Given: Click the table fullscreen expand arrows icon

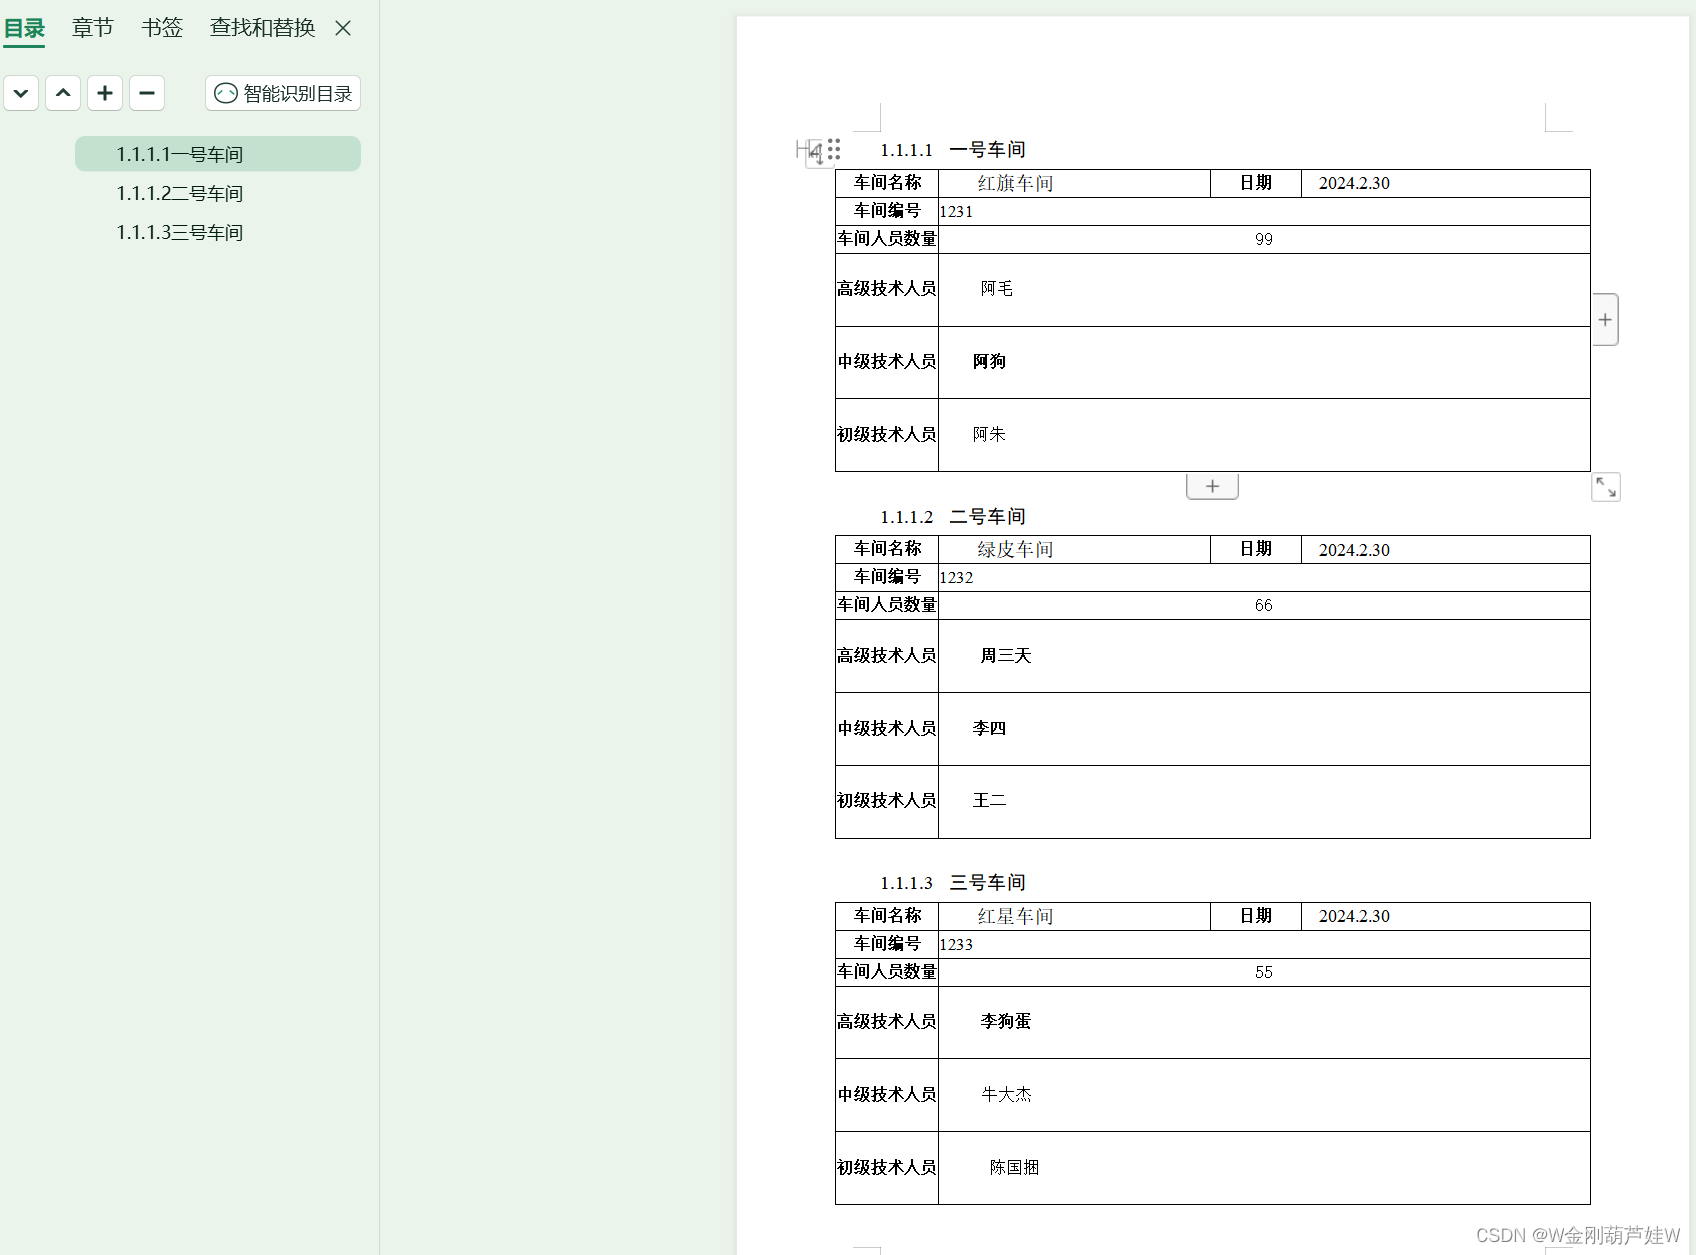Looking at the screenshot, I should tap(1605, 487).
